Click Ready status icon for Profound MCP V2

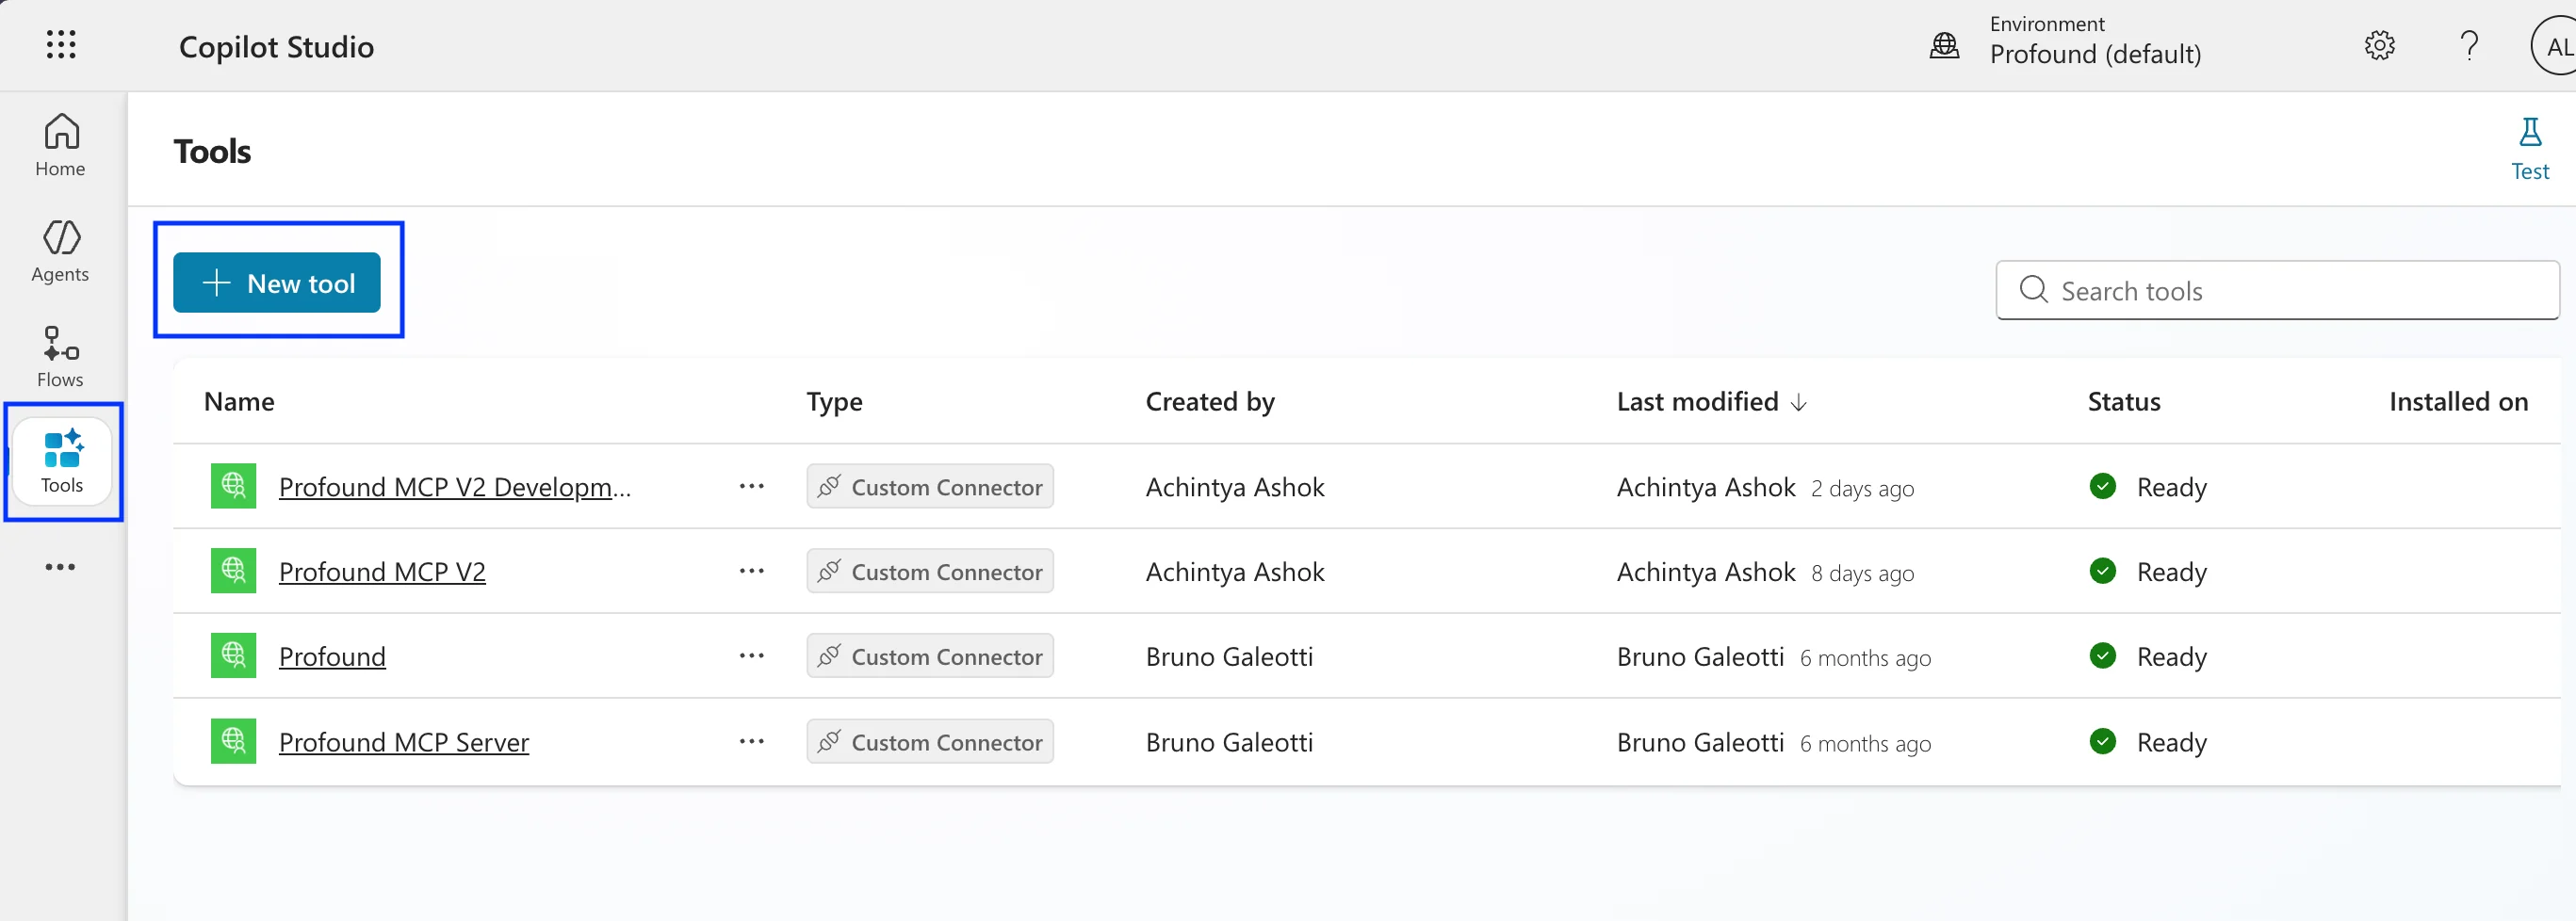coord(2103,571)
